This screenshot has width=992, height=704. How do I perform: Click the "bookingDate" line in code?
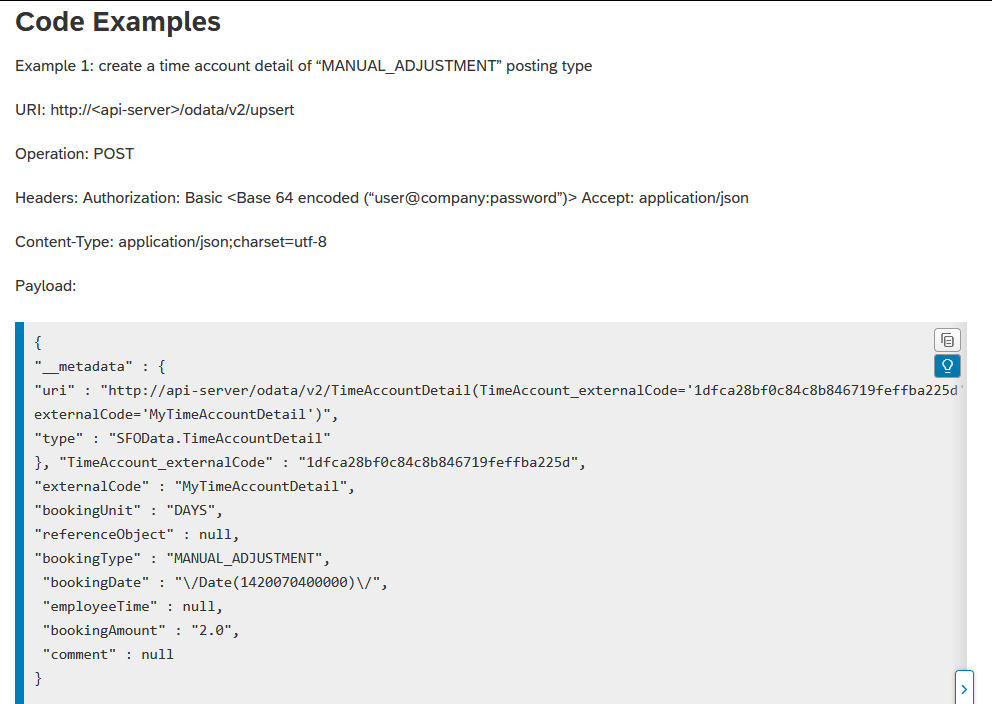214,582
